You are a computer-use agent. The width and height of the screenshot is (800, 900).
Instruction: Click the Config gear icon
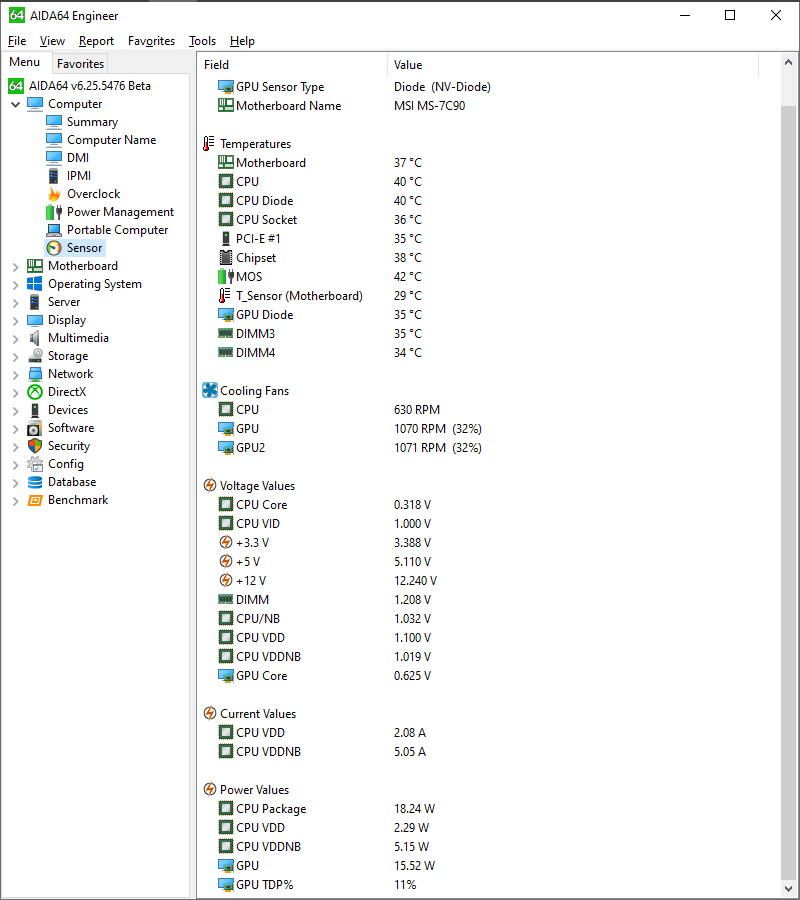[35, 464]
